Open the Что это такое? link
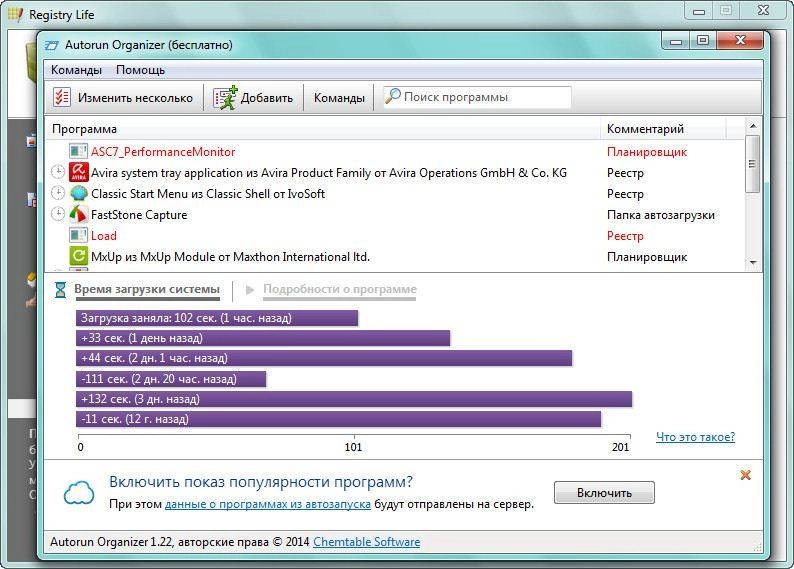 click(695, 437)
